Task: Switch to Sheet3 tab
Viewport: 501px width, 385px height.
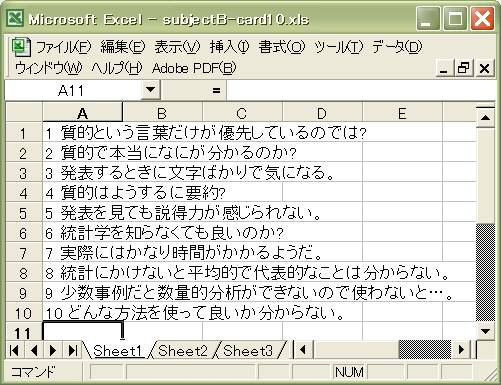Action: [x=248, y=351]
